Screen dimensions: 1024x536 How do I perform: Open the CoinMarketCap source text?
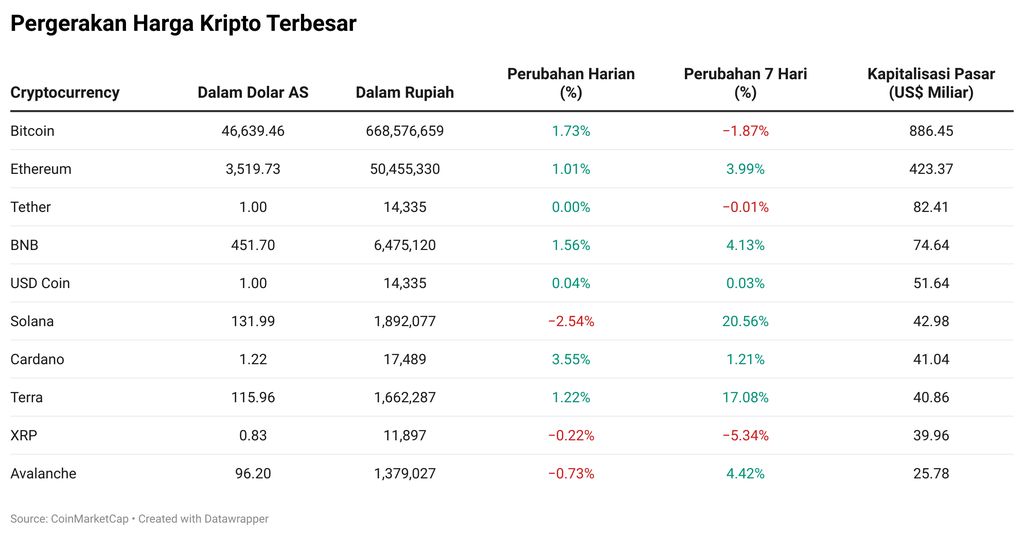pos(89,519)
